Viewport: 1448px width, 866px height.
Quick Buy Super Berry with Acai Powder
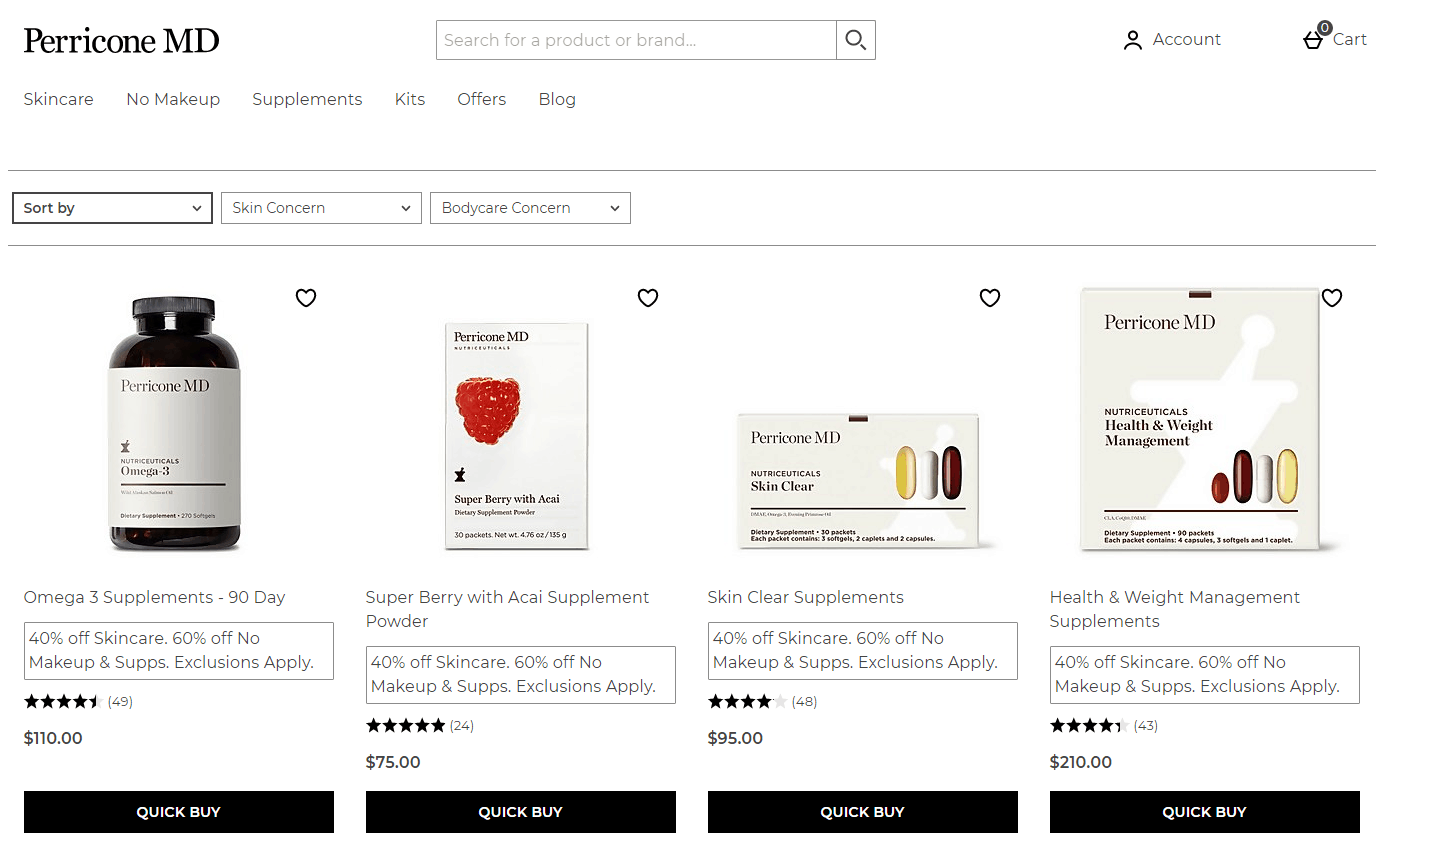coord(521,812)
